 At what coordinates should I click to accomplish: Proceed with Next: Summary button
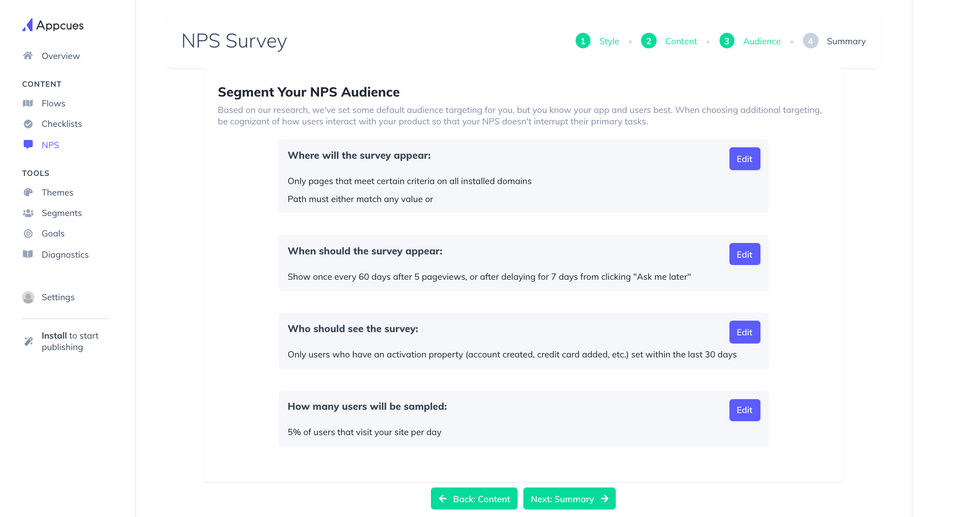pos(569,499)
